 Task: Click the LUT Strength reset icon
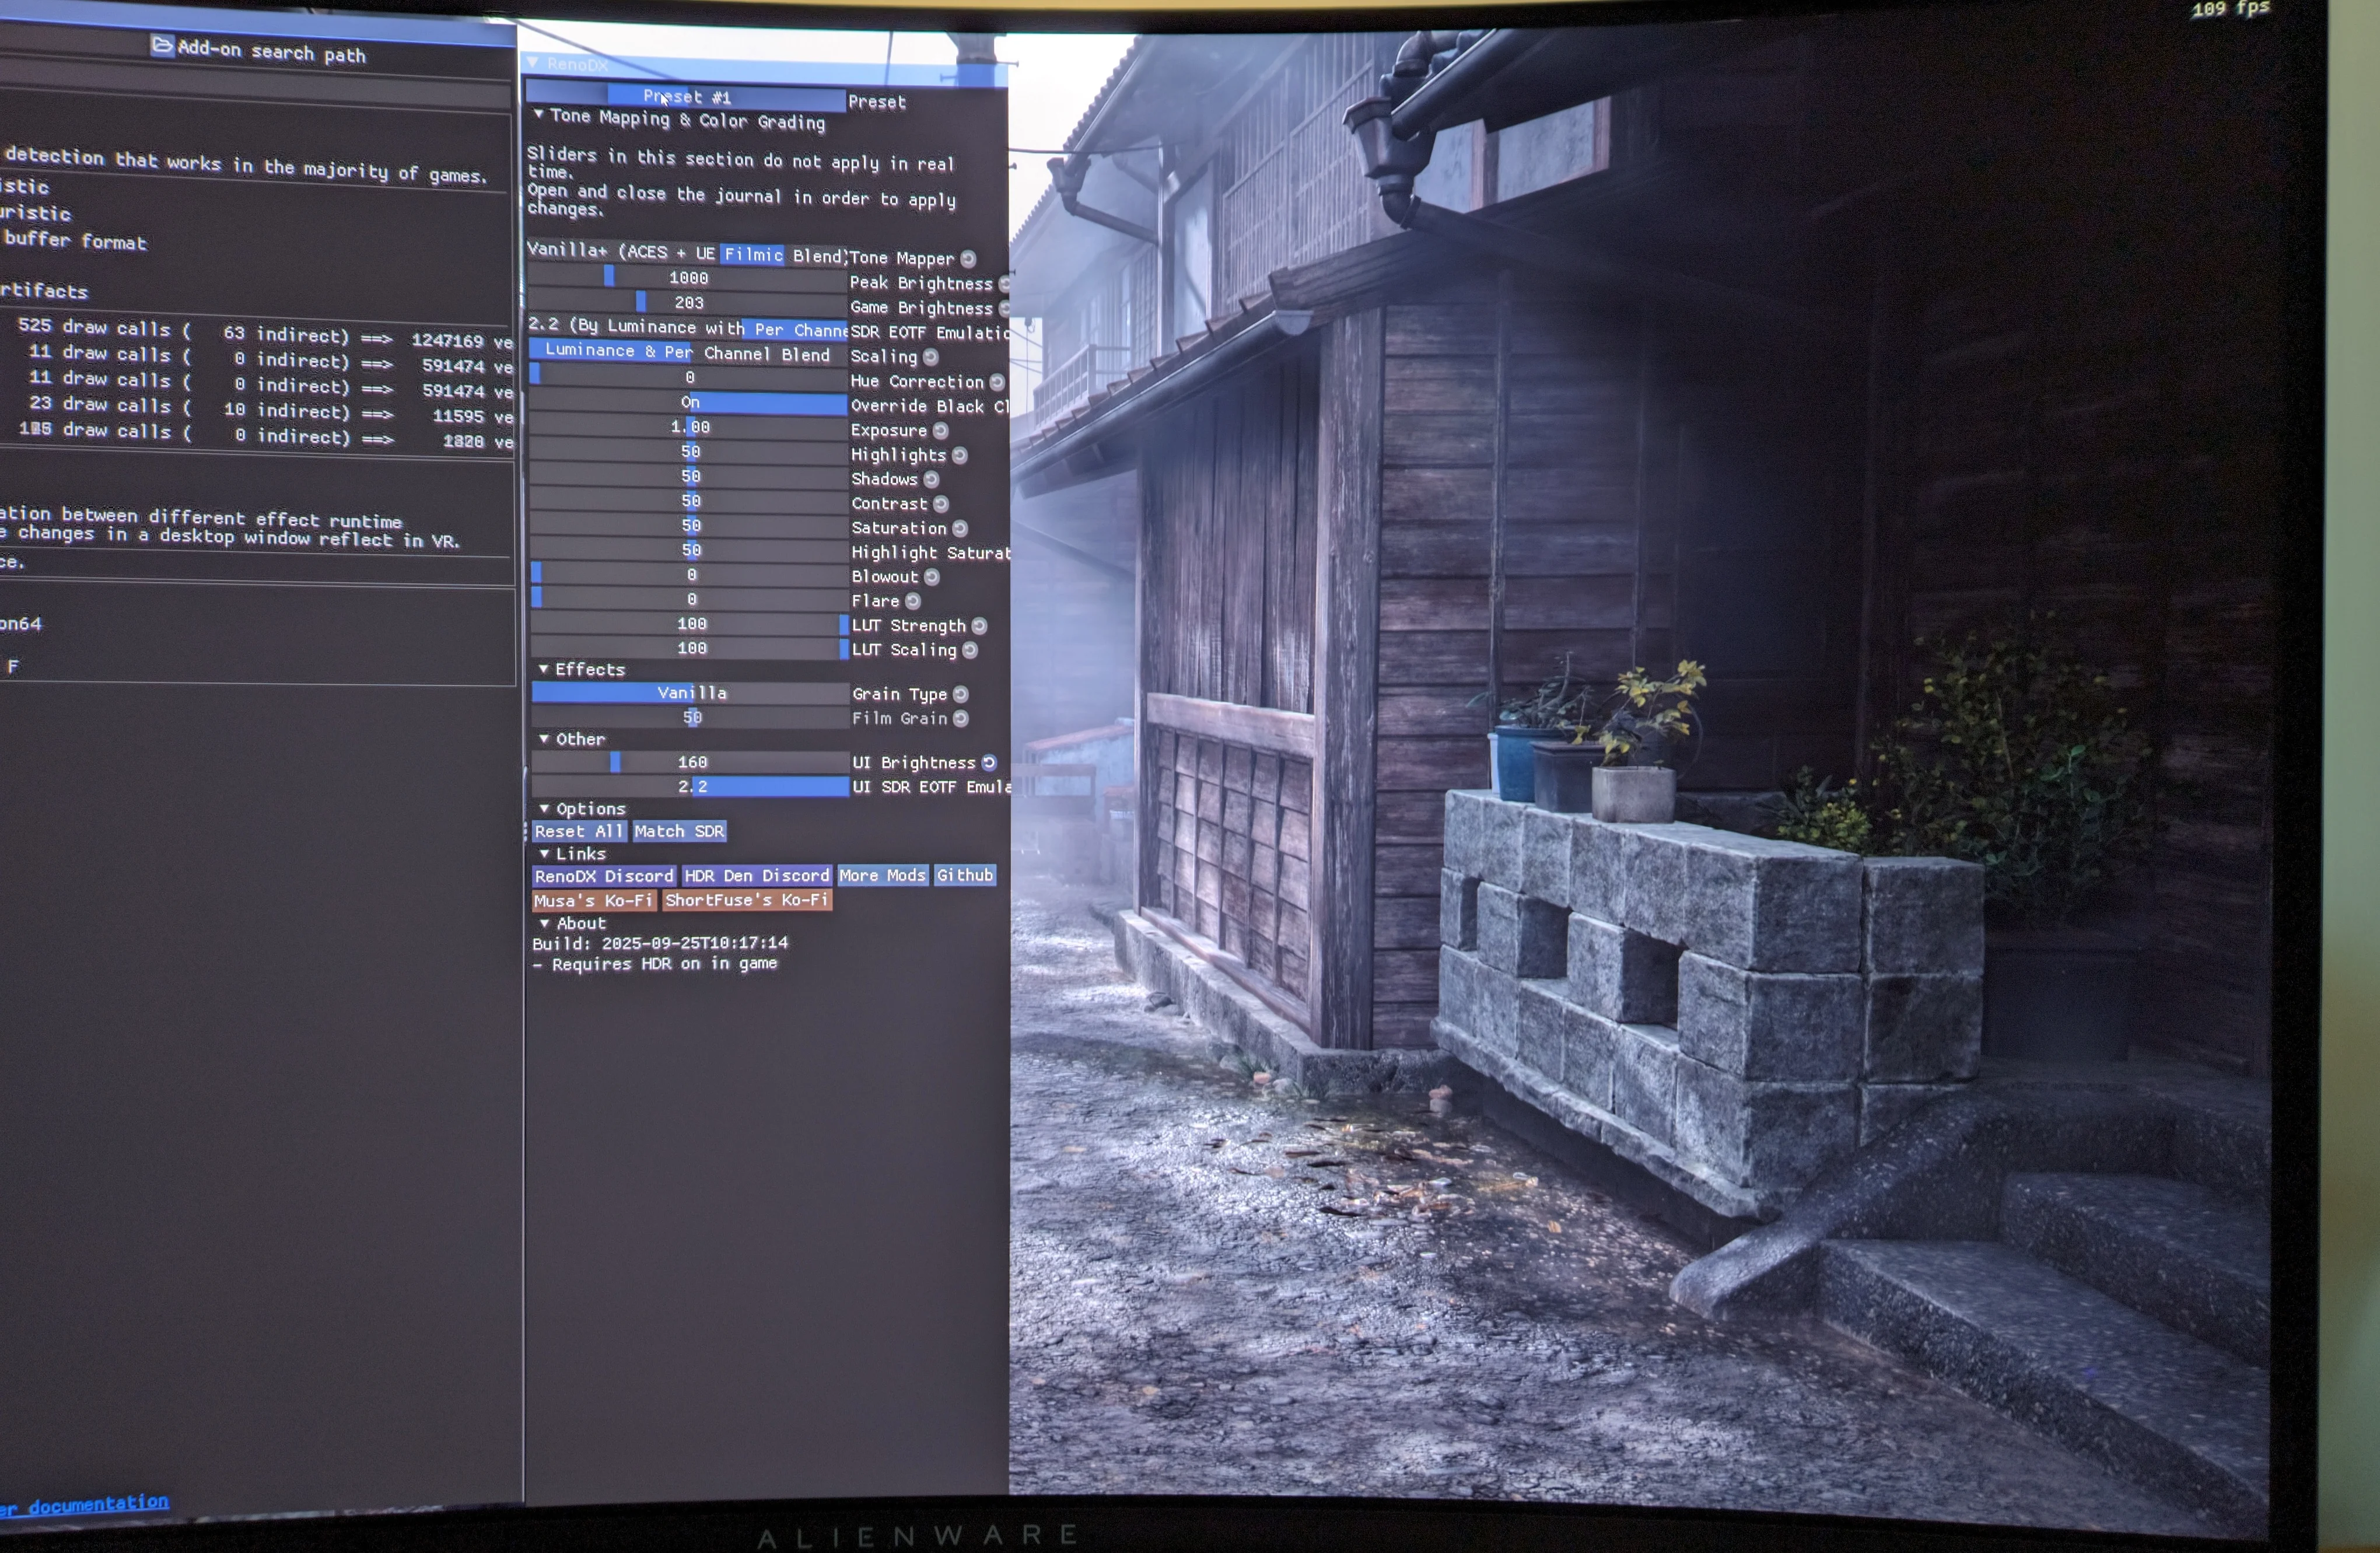[980, 626]
